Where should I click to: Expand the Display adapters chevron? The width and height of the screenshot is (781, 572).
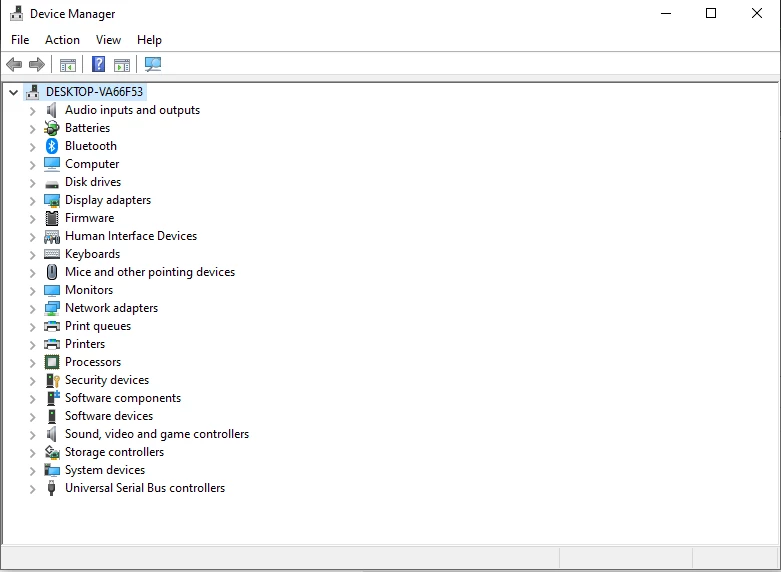[x=32, y=200]
